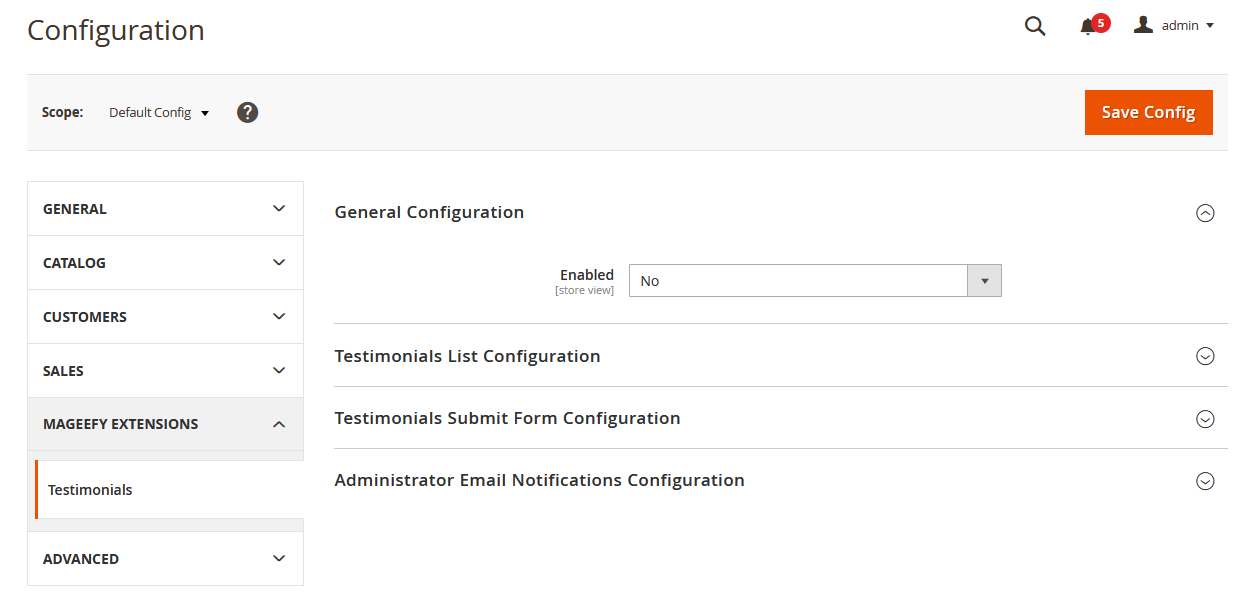Click the Testimonials List Configuration heading
The image size is (1249, 600).
tap(467, 356)
